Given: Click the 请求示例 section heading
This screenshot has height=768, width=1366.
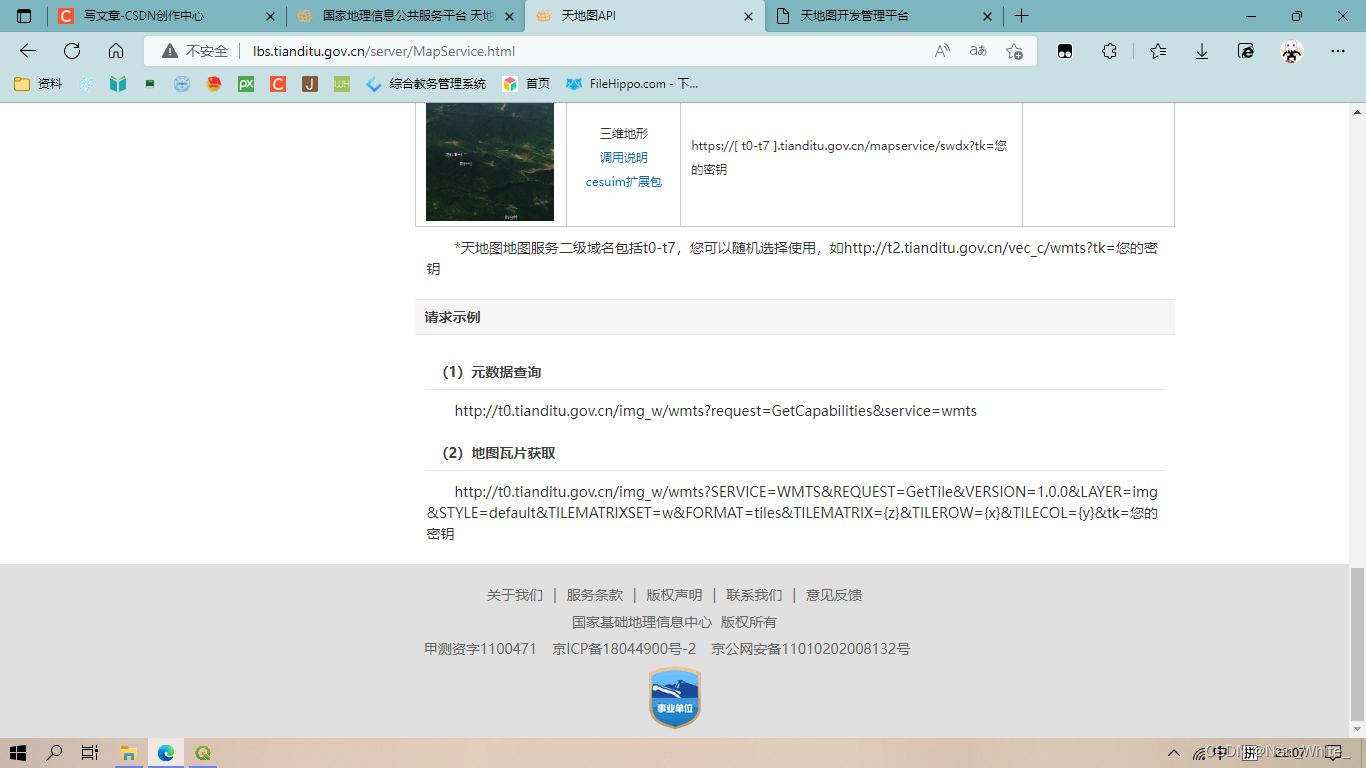Looking at the screenshot, I should [x=452, y=317].
